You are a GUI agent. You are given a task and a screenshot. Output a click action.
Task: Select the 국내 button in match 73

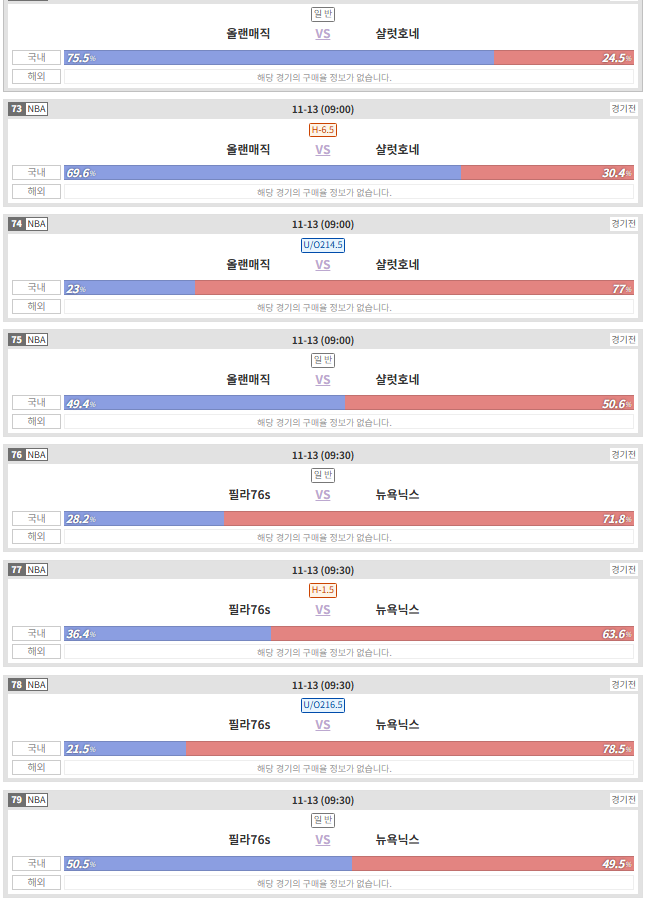36,172
